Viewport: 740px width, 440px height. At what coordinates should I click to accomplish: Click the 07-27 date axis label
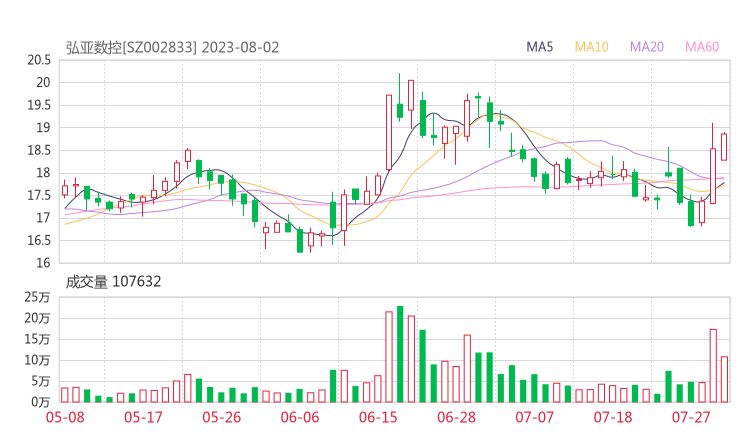(691, 417)
